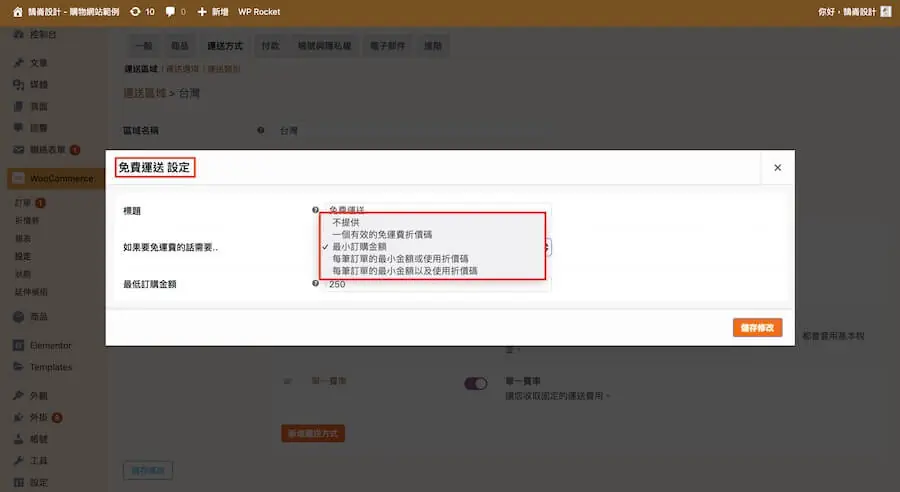900x492 pixels.
Task: Open 設定 under WooCommerce submenu
Action: tap(23, 256)
